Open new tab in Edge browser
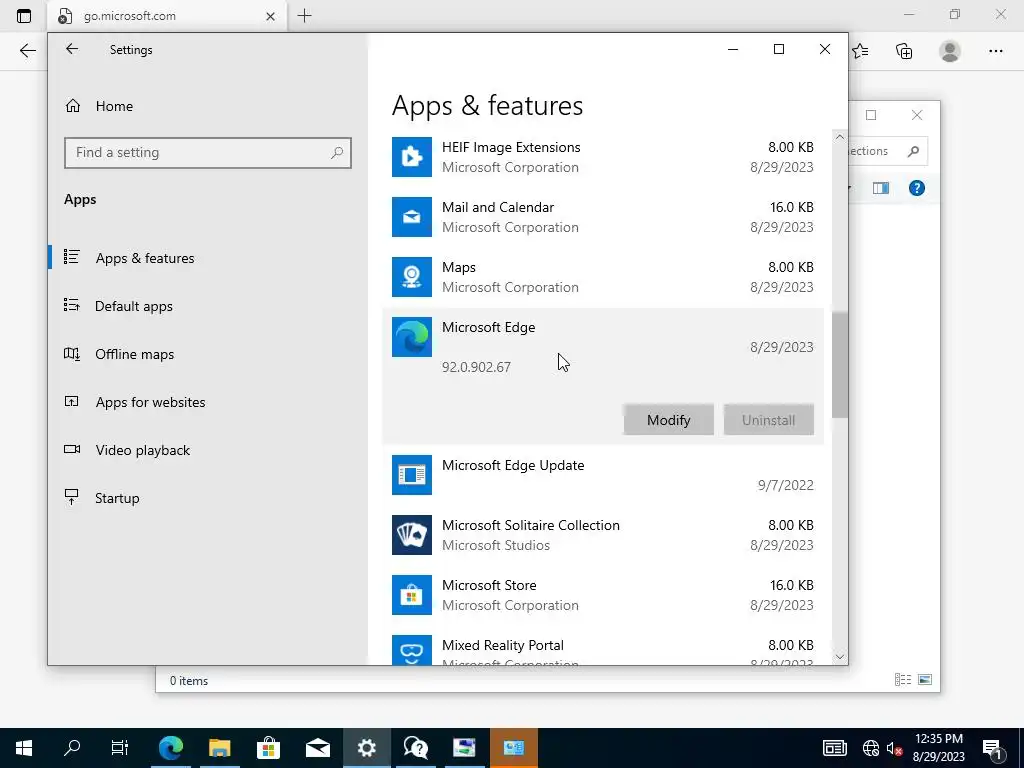This screenshot has width=1024, height=768. pyautogui.click(x=304, y=16)
